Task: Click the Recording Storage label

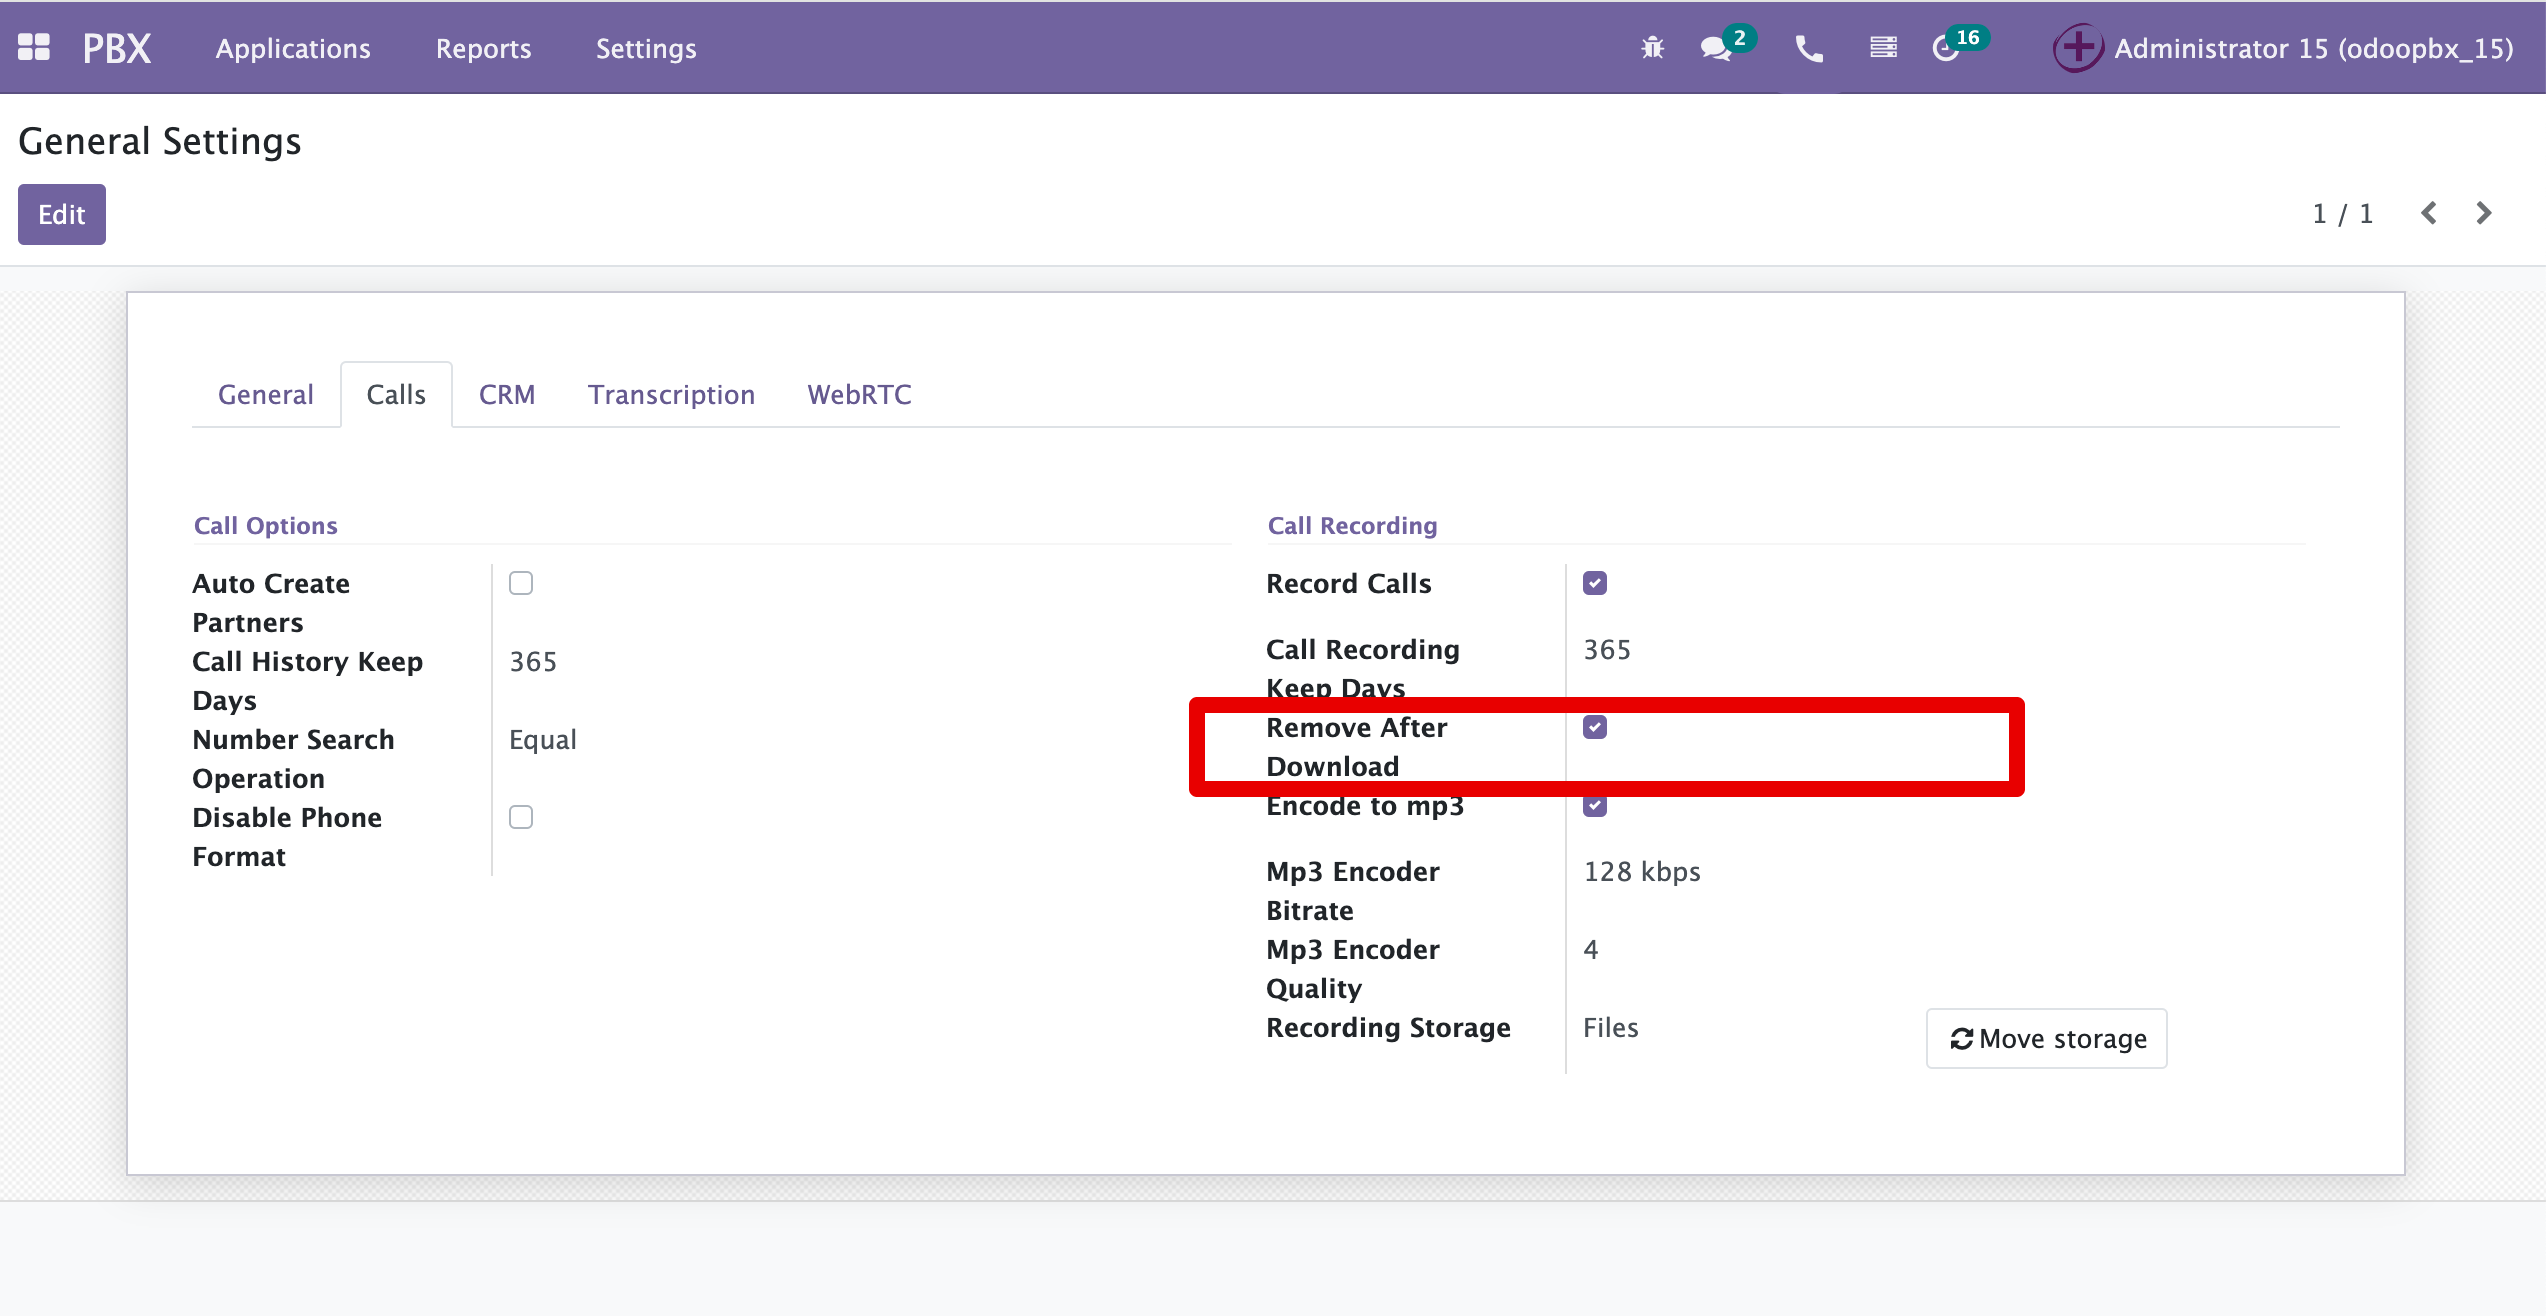Action: pyautogui.click(x=1388, y=1028)
